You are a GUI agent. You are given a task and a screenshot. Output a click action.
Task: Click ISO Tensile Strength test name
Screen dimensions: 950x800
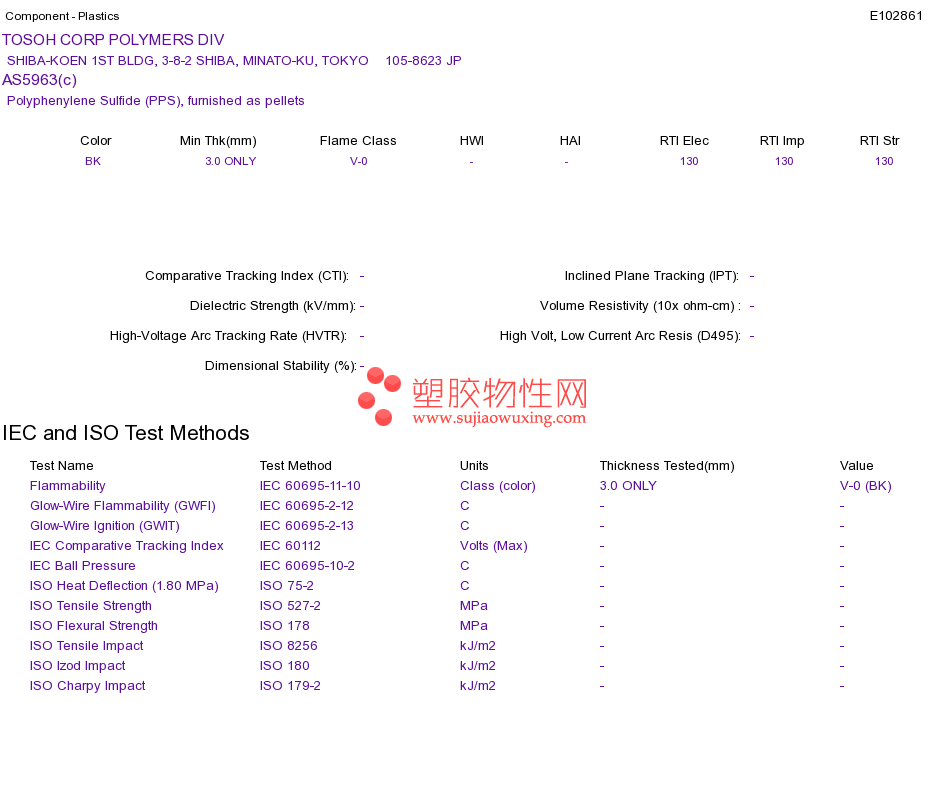coord(91,606)
